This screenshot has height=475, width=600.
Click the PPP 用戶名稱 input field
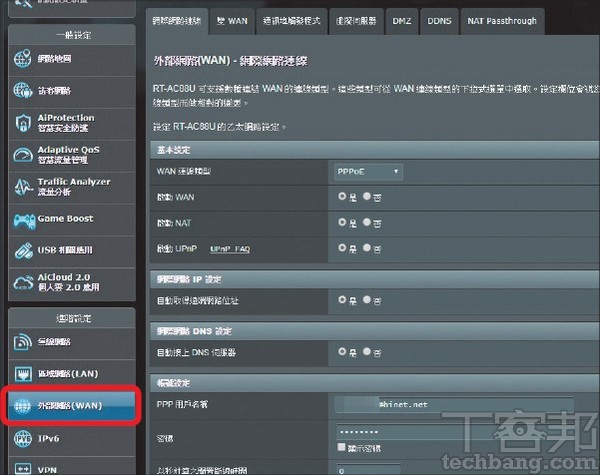pos(455,405)
